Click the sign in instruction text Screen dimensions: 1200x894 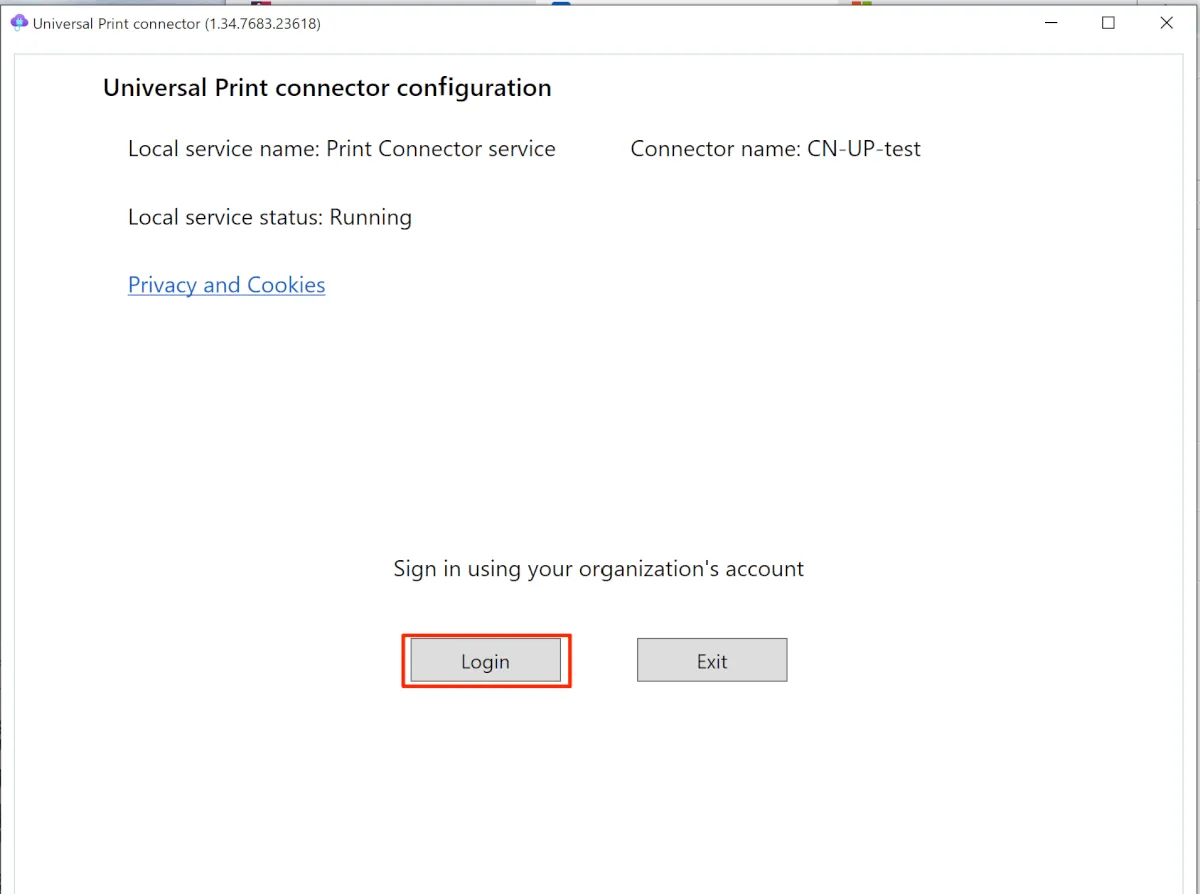(598, 569)
